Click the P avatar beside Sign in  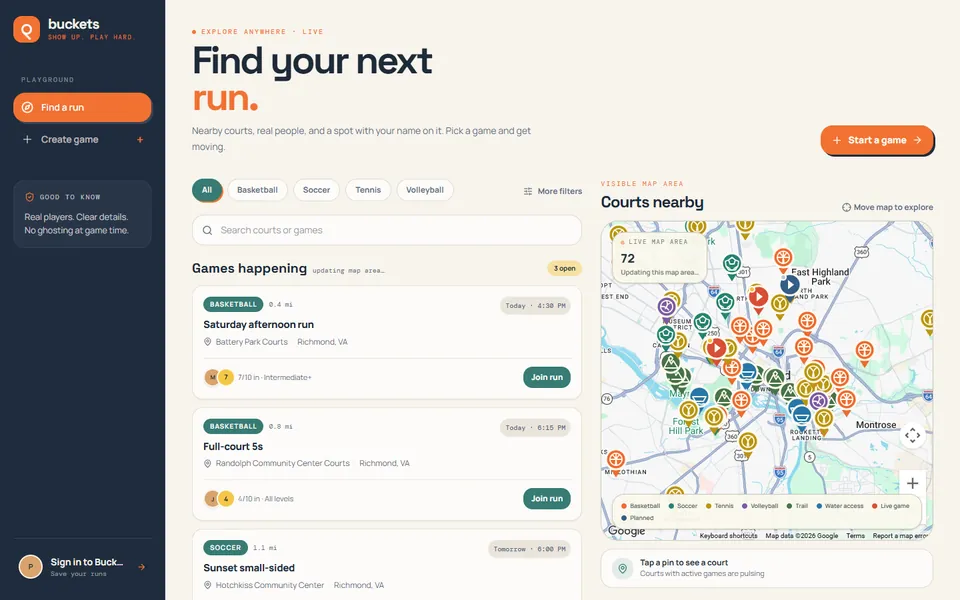[x=31, y=567]
